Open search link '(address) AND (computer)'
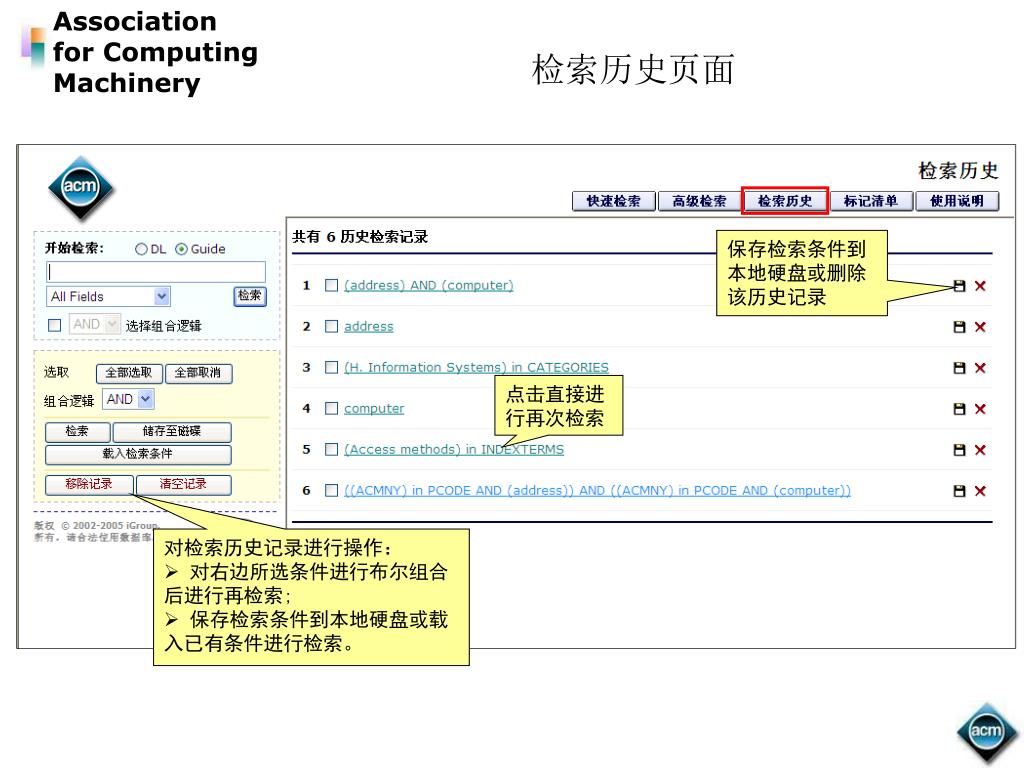 pos(428,285)
